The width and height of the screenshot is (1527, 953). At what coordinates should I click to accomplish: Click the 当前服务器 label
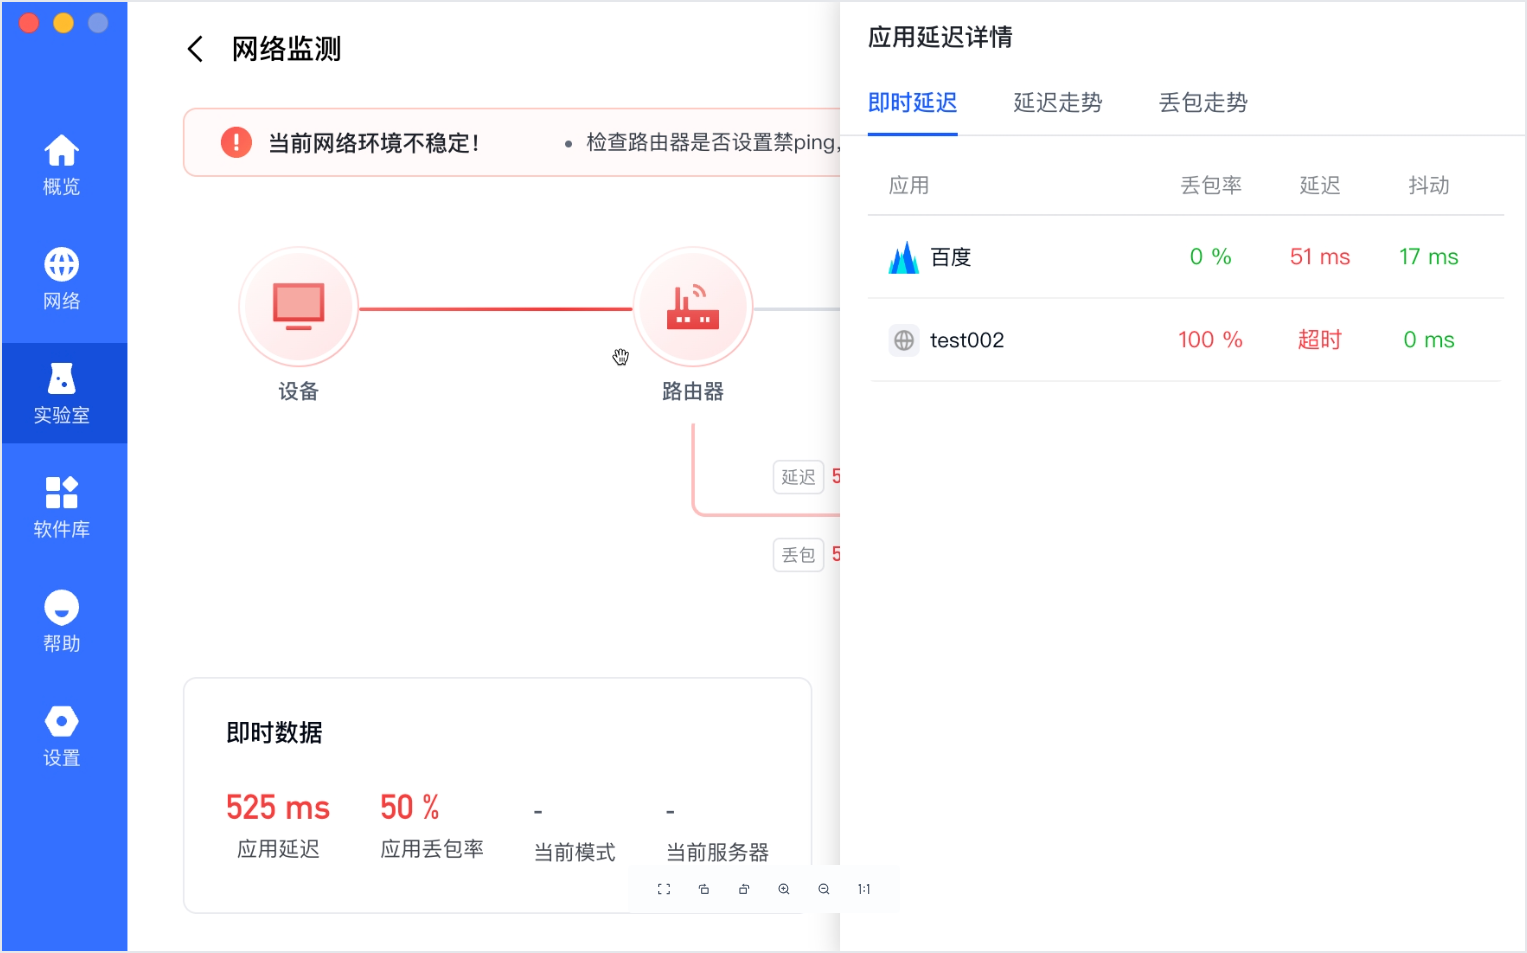[x=718, y=852]
